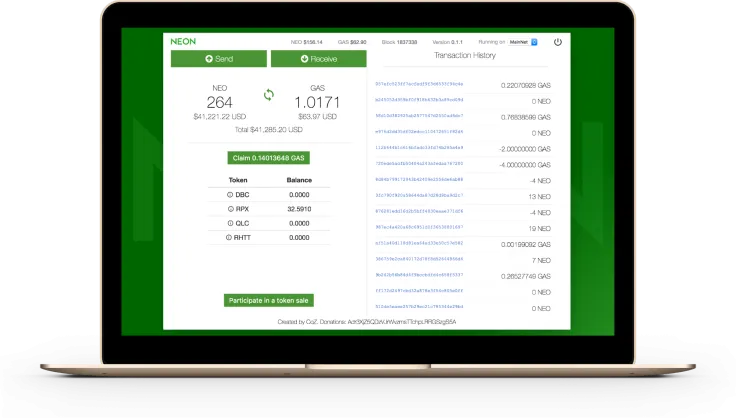Open info icon next to DBC token
The width and height of the screenshot is (736, 418).
tap(230, 194)
